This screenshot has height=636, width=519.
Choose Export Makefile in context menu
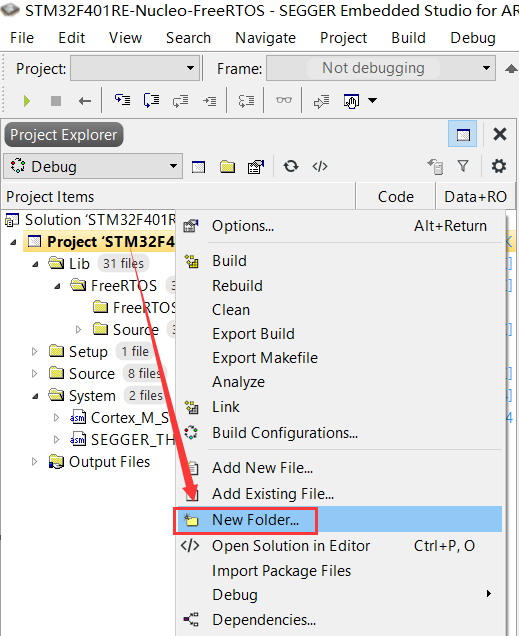pos(340,358)
